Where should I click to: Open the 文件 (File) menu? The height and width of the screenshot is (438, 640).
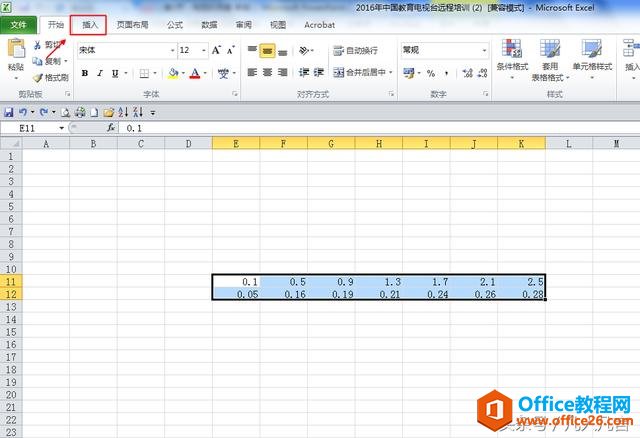(x=19, y=23)
